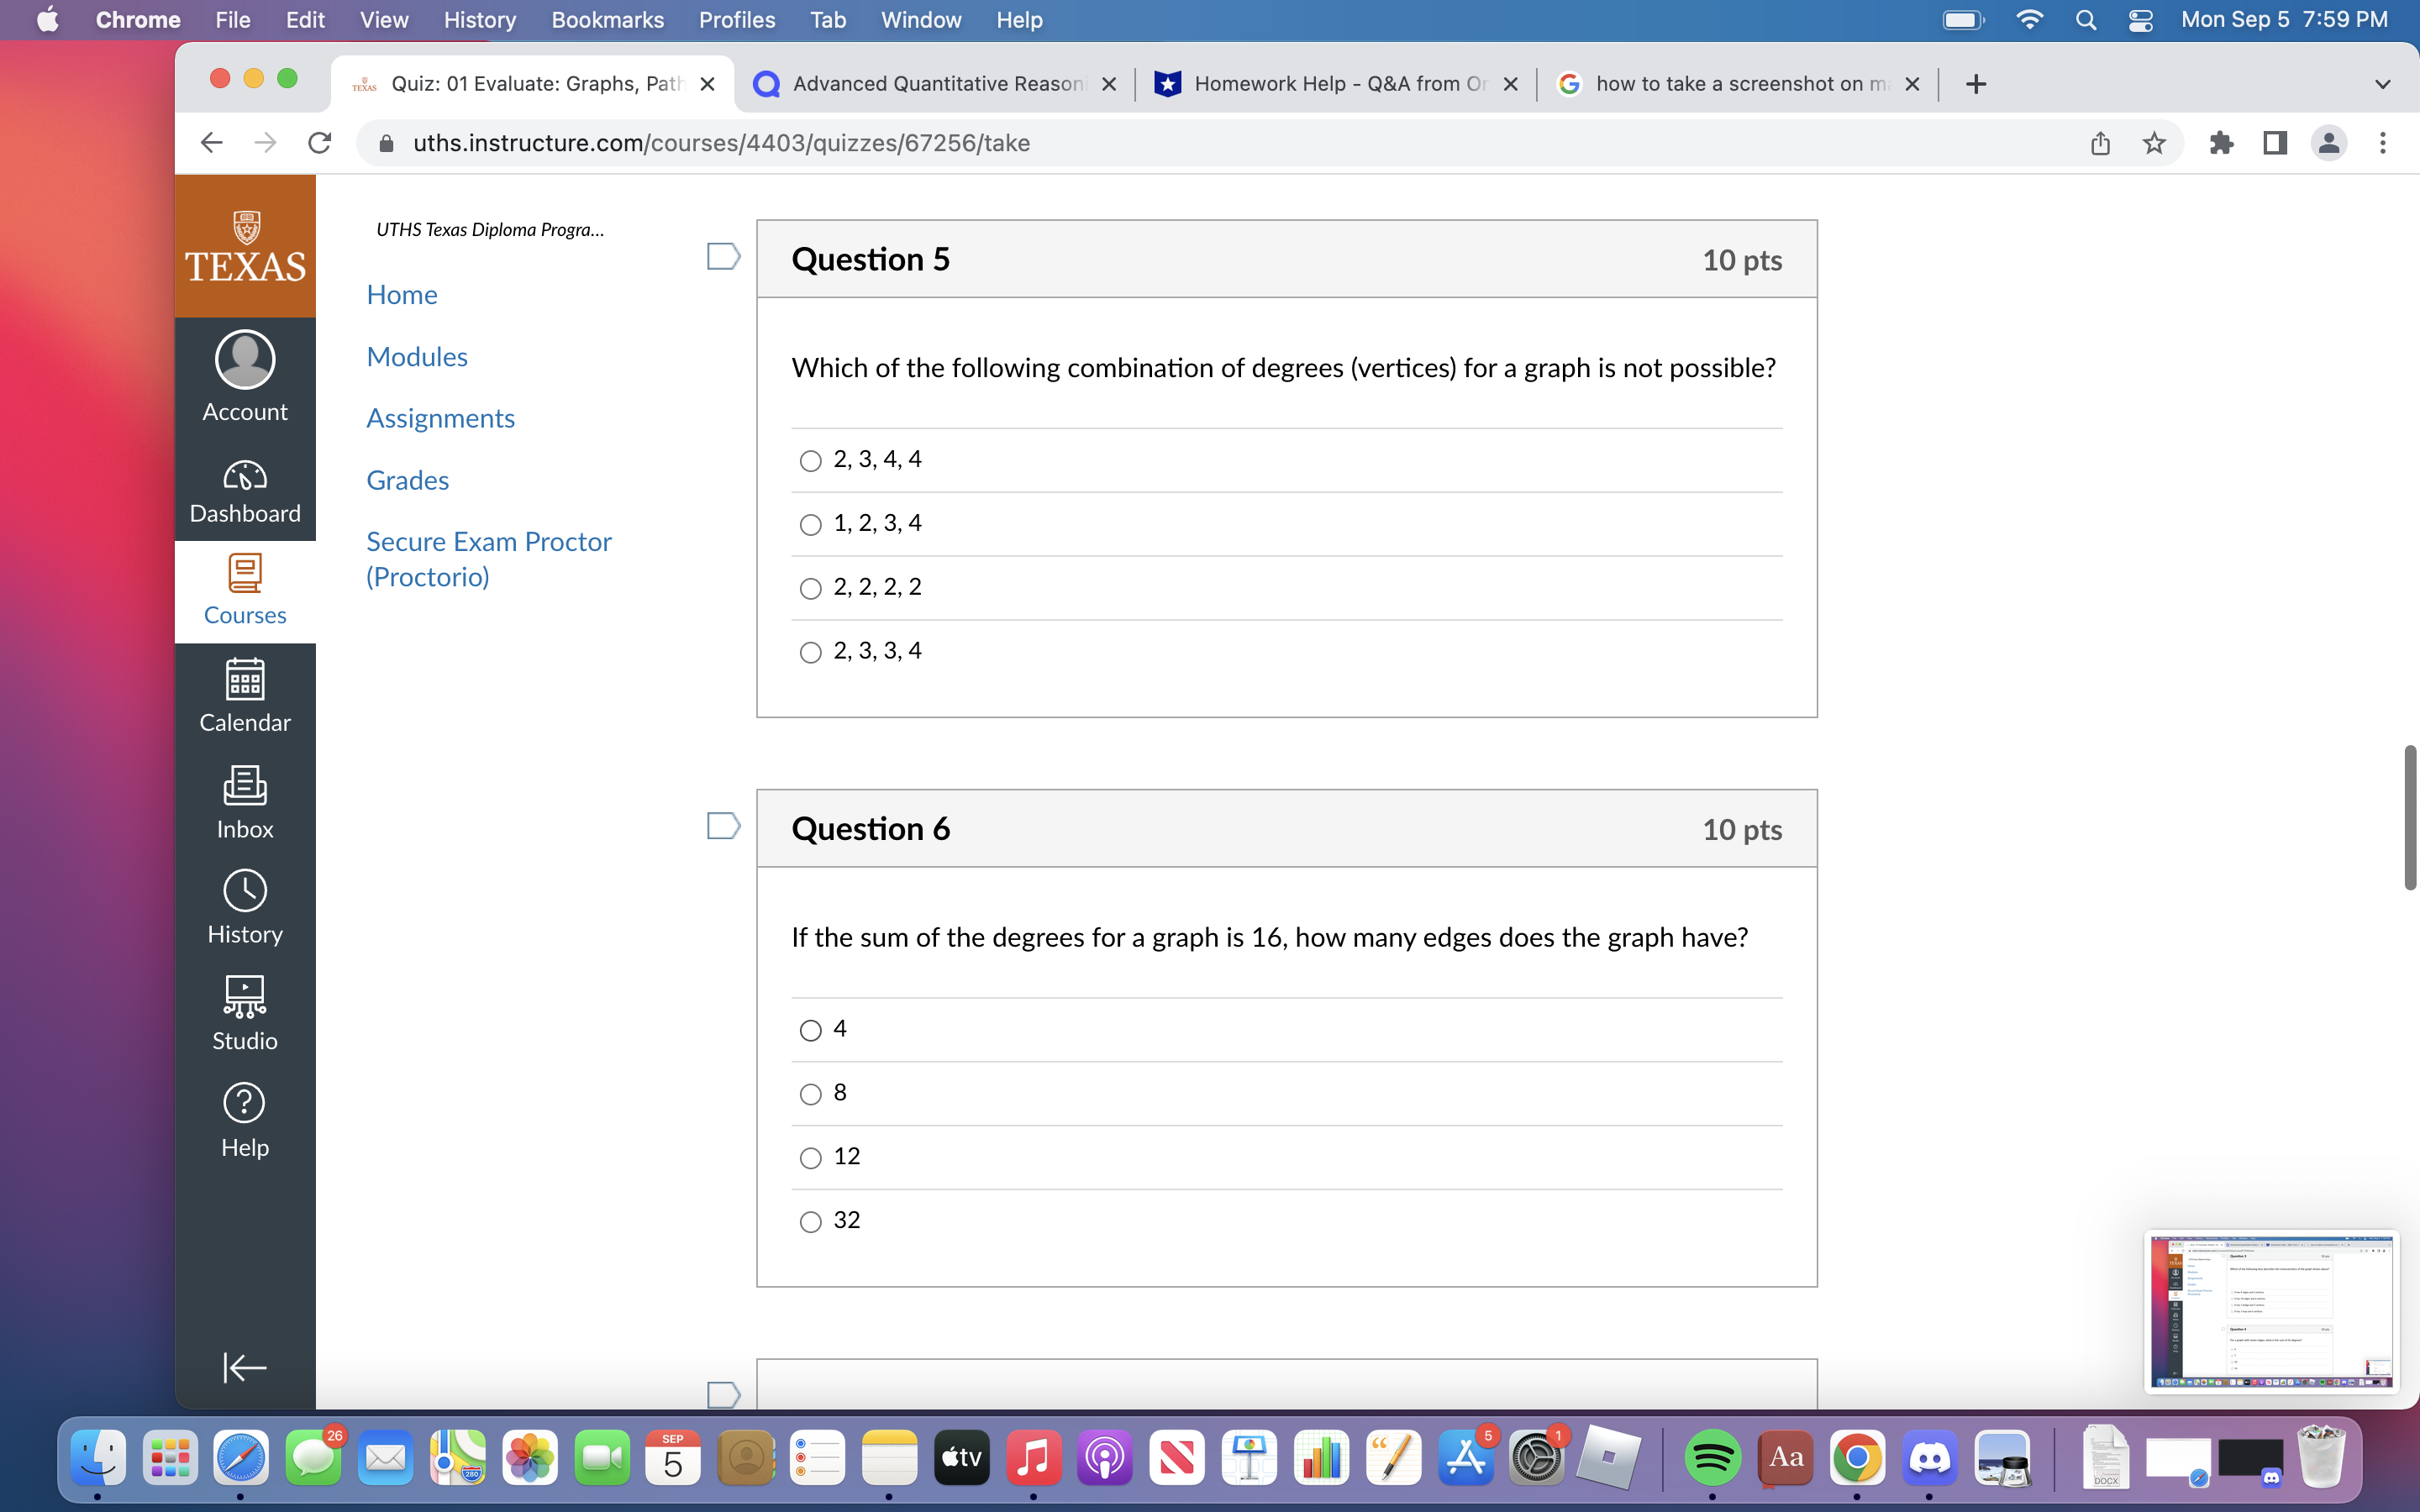Open the Grades page

click(x=407, y=480)
